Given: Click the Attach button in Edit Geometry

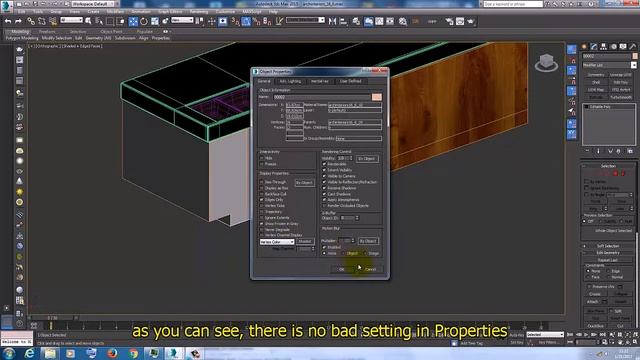Looking at the screenshot, I should click(x=592, y=302).
